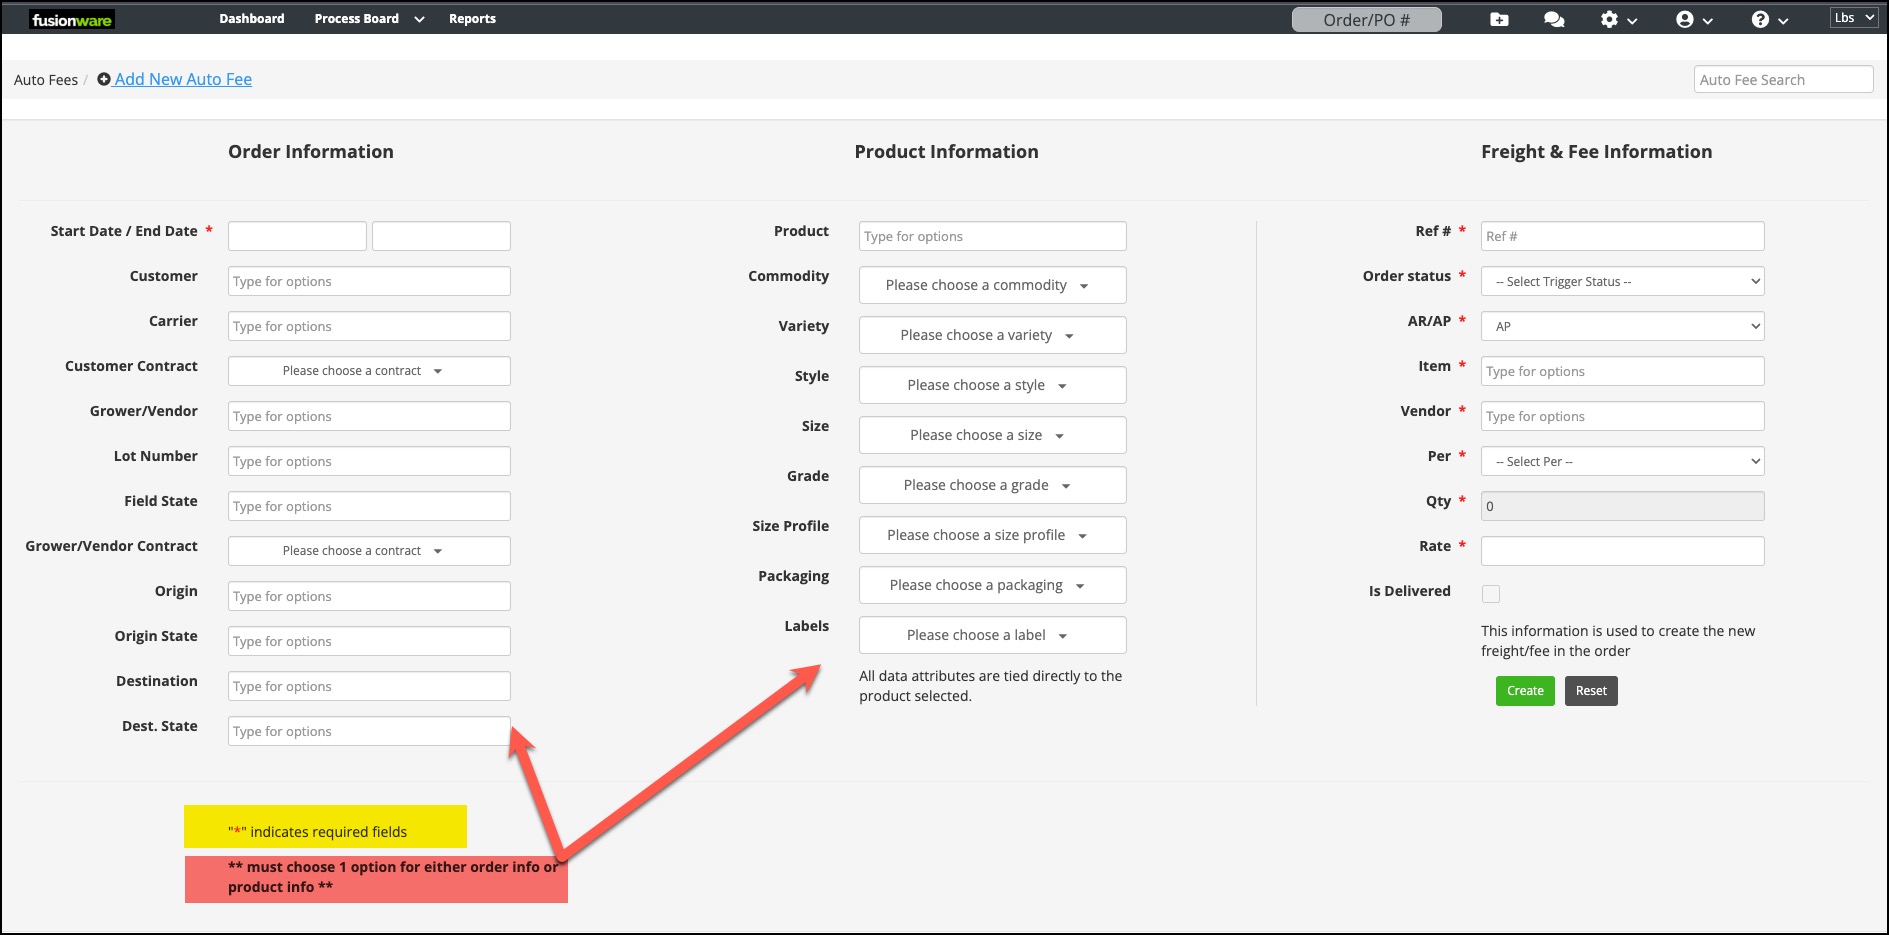The height and width of the screenshot is (935, 1889).
Task: Change the Lbs unit selector
Action: (x=1854, y=16)
